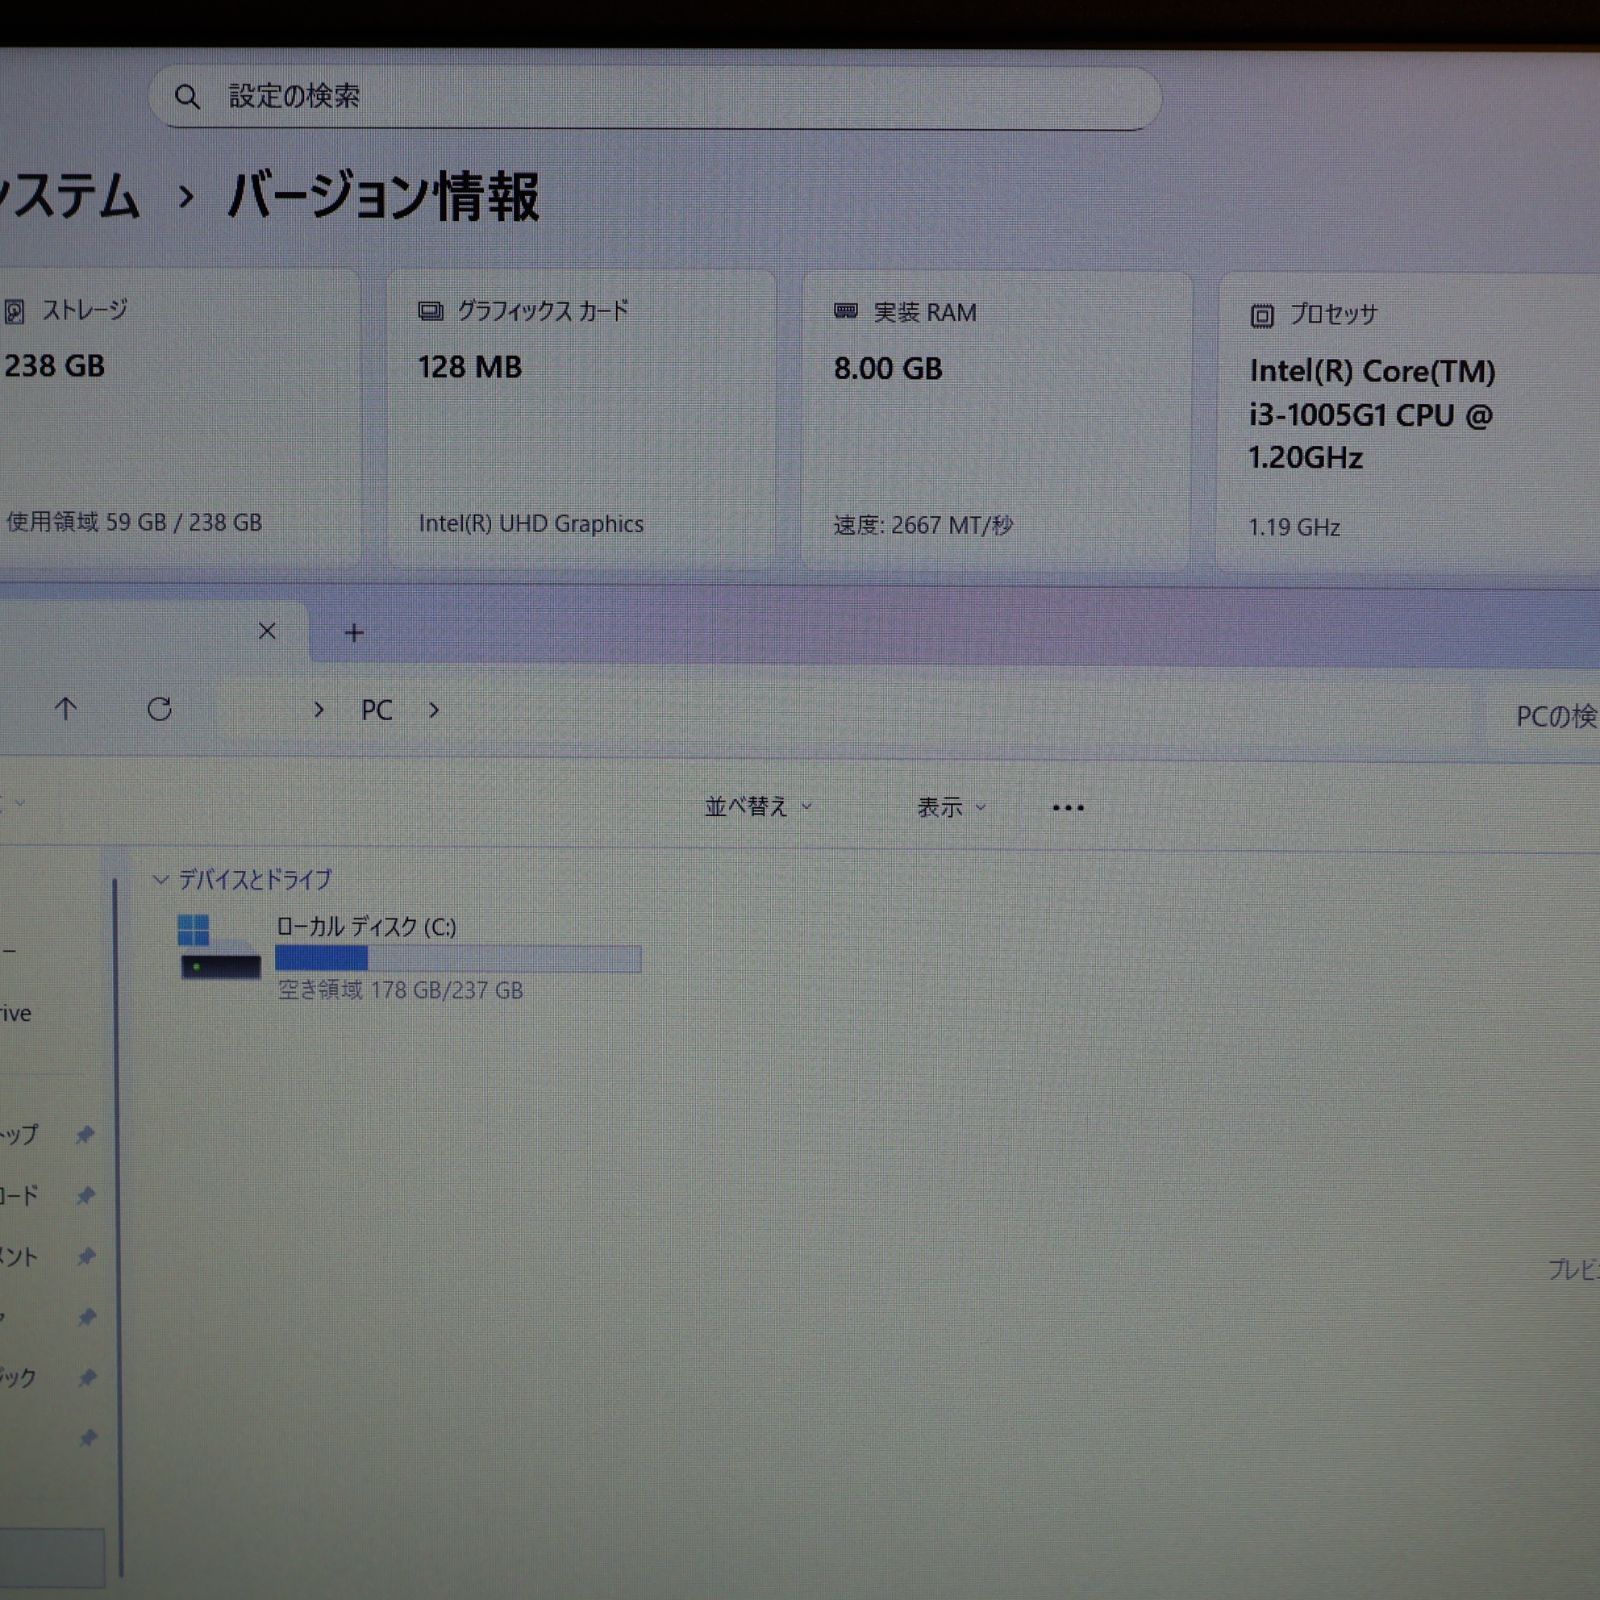Open the 並べ替え sort dropdown

[757, 806]
